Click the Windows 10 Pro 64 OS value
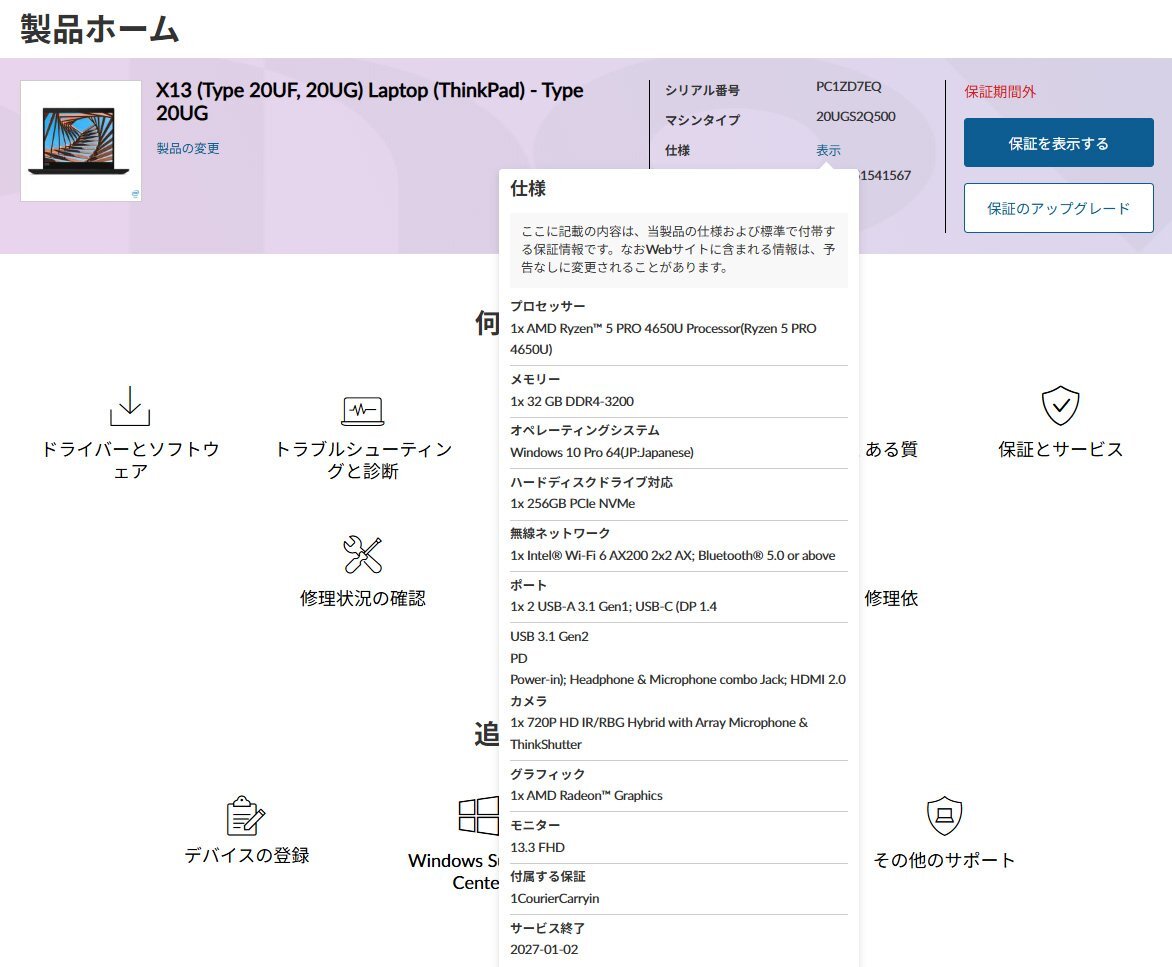 click(x=602, y=452)
